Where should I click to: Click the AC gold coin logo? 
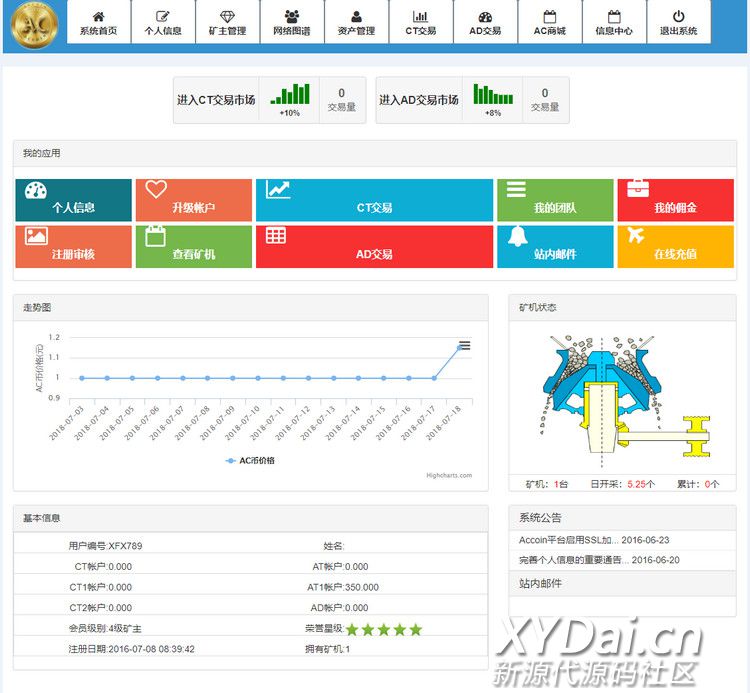[34, 24]
